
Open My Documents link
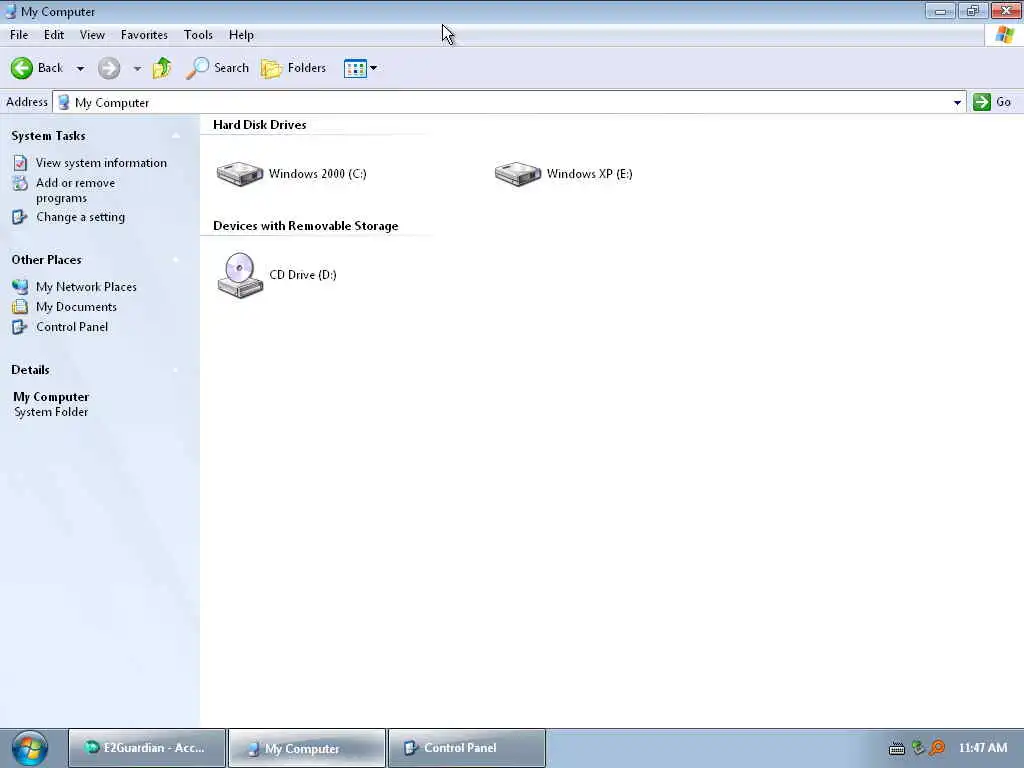76,307
